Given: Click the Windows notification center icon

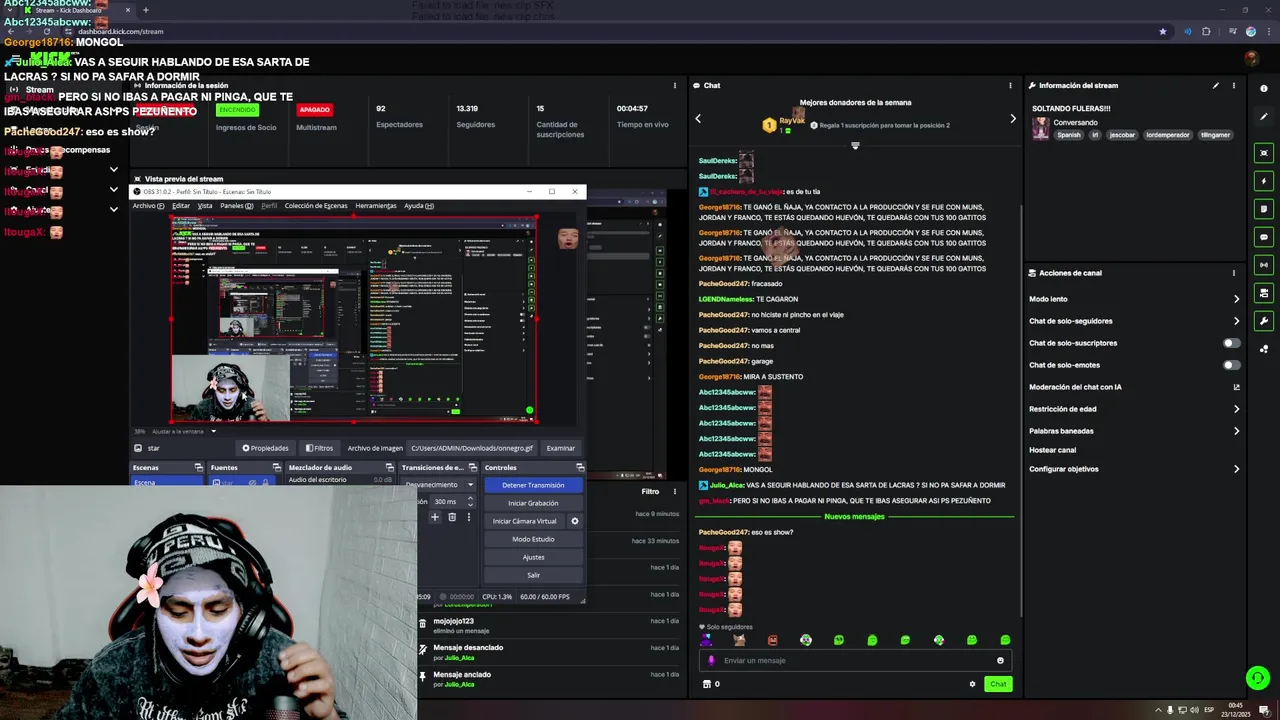Looking at the screenshot, I should pyautogui.click(x=1264, y=710).
